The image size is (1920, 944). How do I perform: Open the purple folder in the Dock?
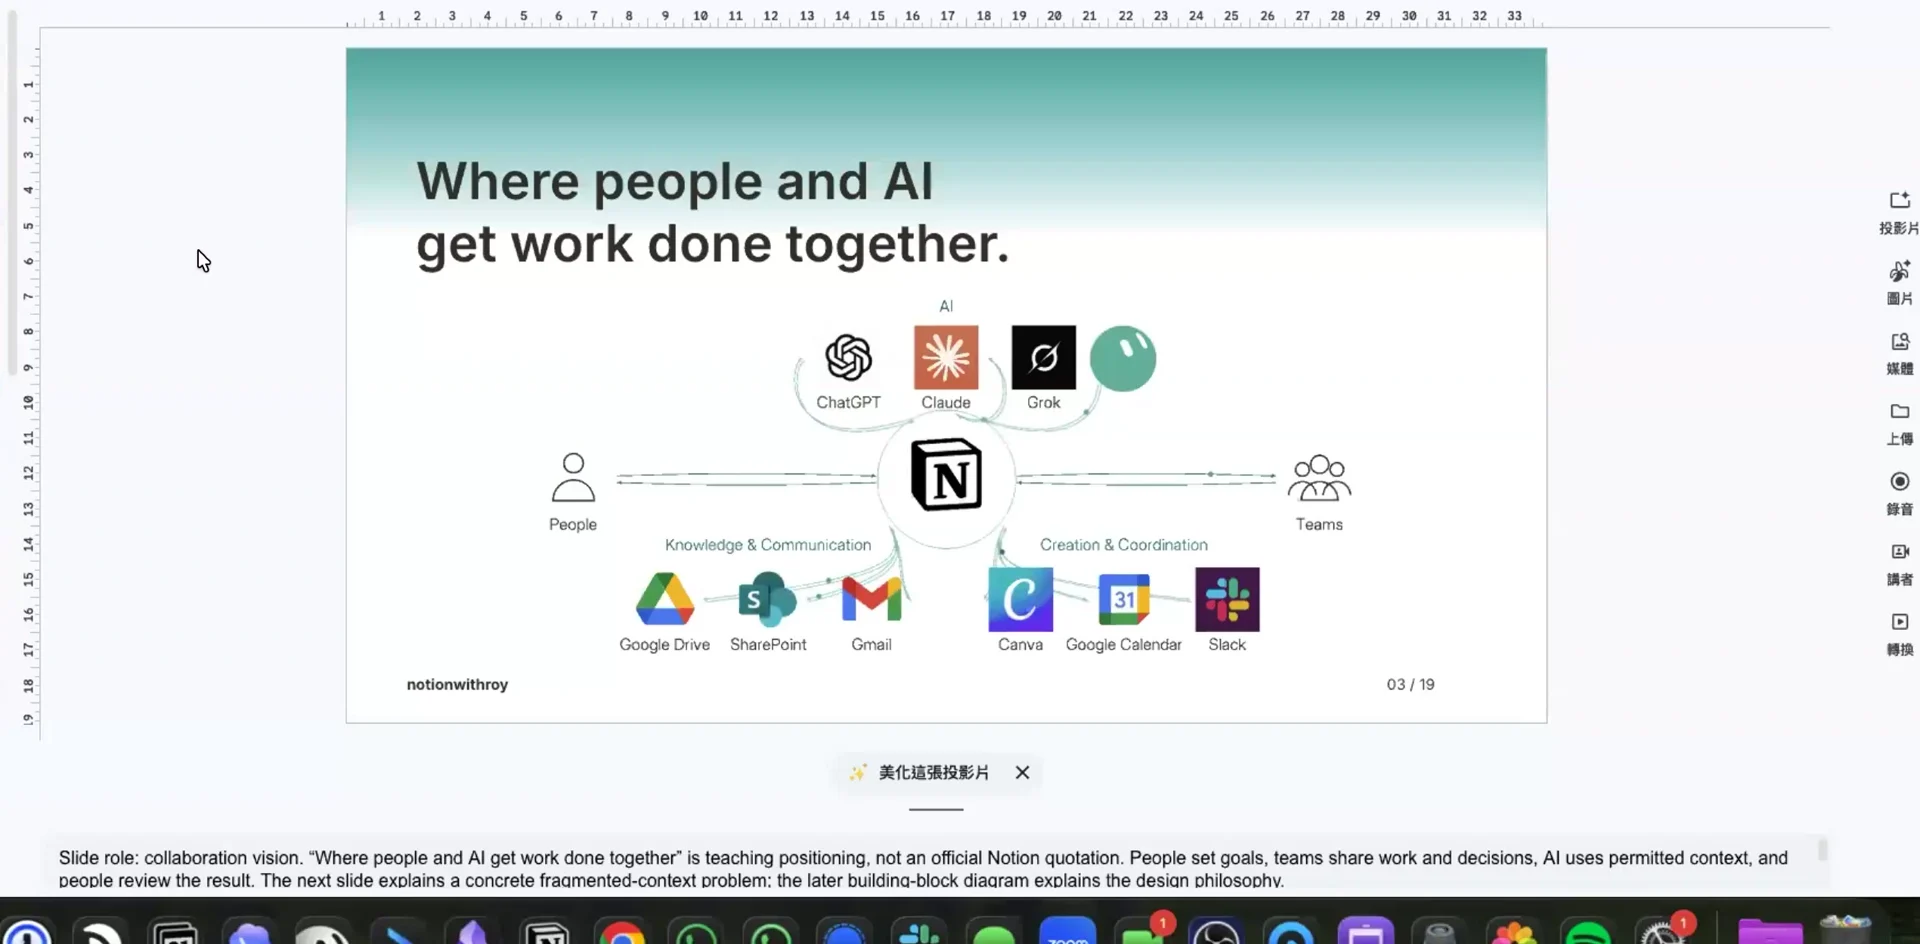1770,931
